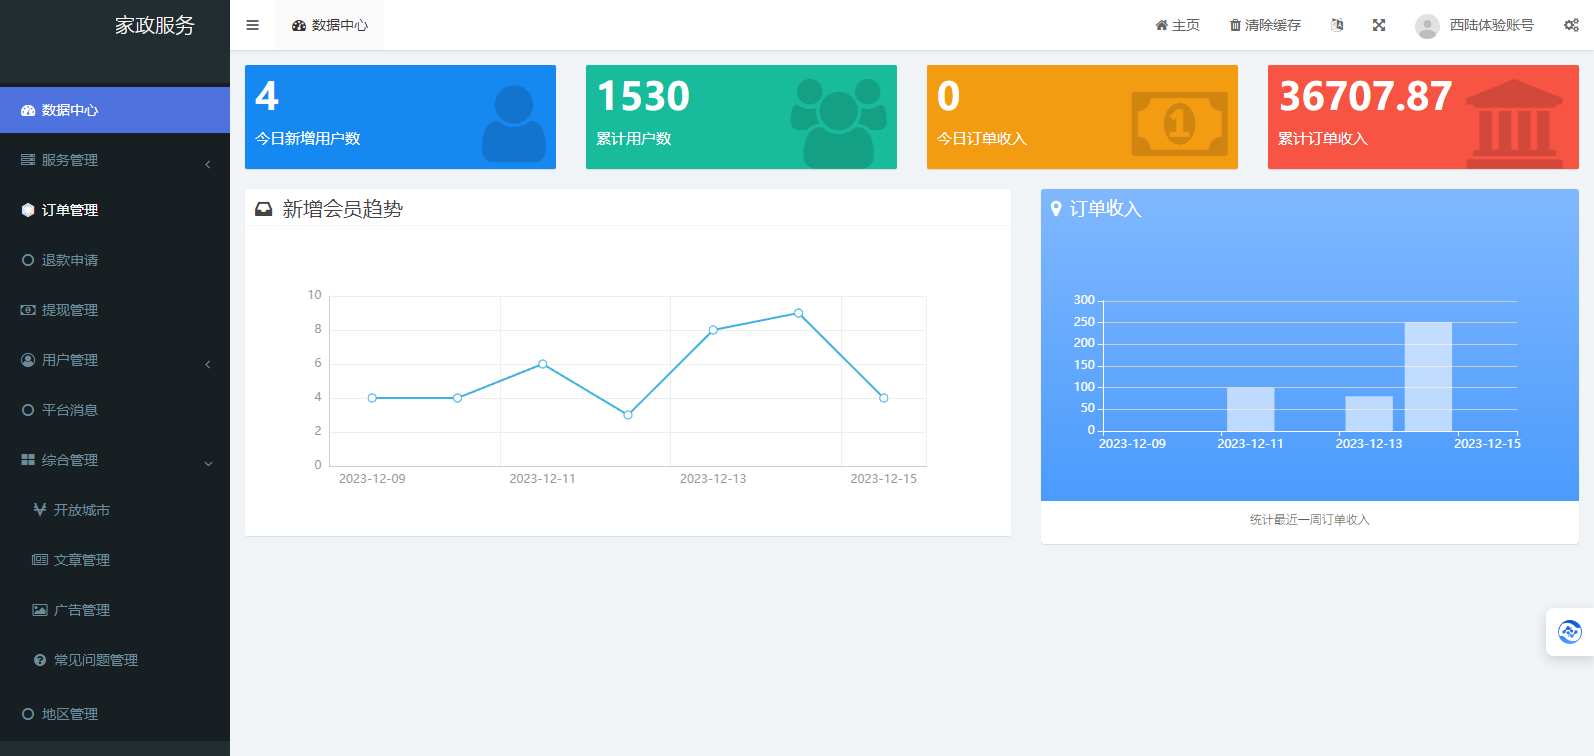
Task: Expand the 用户管理 submenu arrow
Action: (208, 364)
